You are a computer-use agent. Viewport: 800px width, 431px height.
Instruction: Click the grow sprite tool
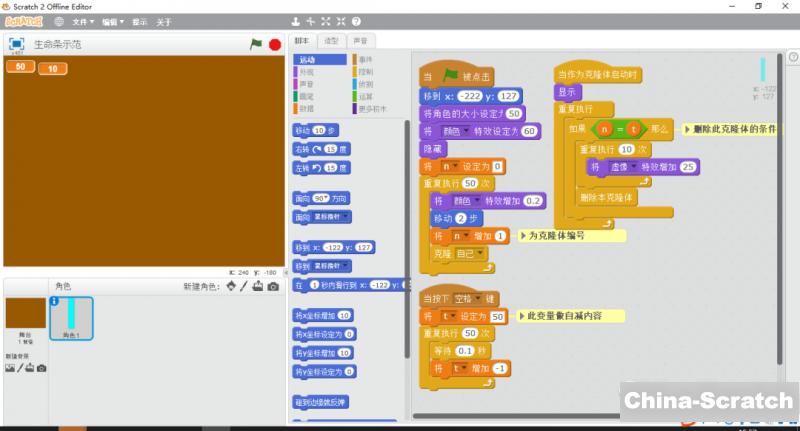[x=326, y=21]
